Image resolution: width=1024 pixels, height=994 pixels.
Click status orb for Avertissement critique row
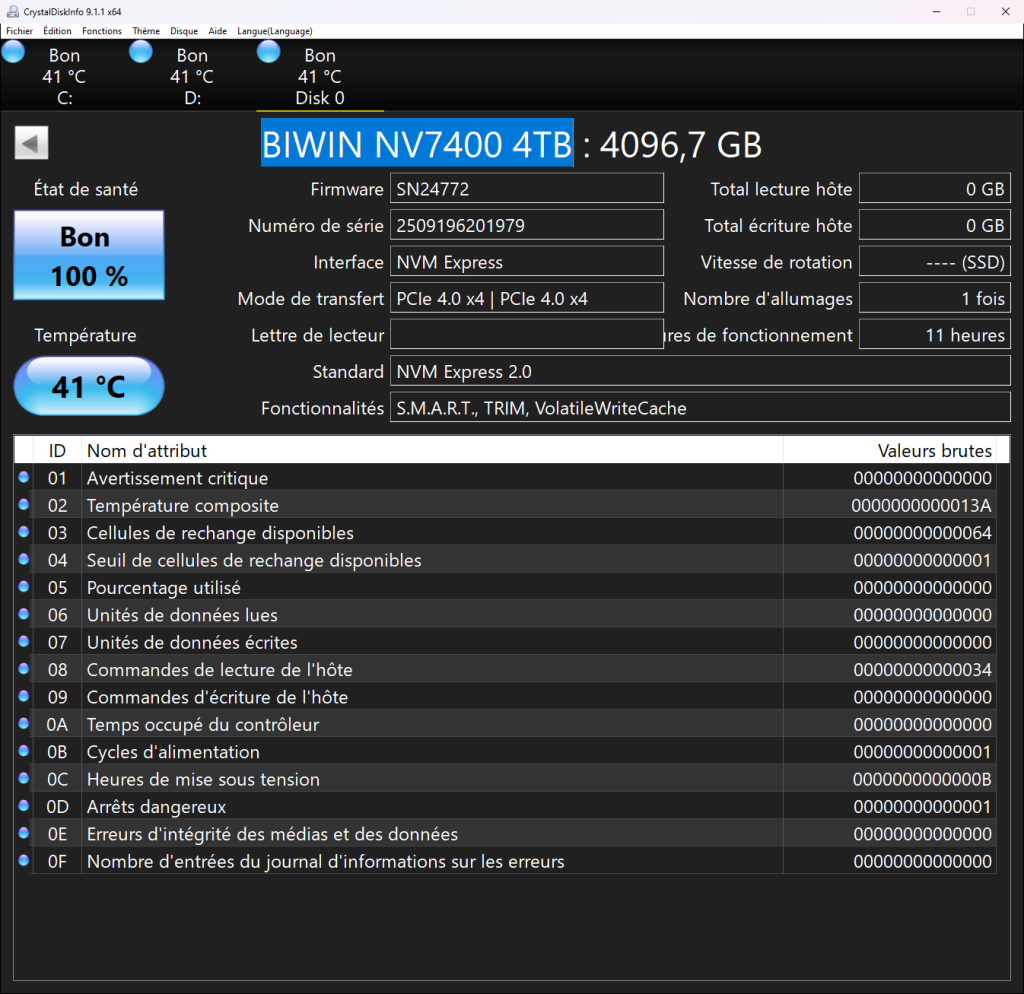(23, 478)
